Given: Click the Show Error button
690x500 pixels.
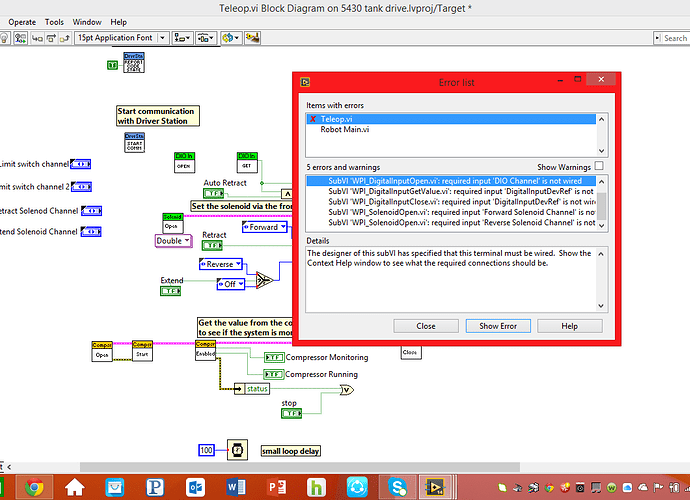Looking at the screenshot, I should [498, 326].
